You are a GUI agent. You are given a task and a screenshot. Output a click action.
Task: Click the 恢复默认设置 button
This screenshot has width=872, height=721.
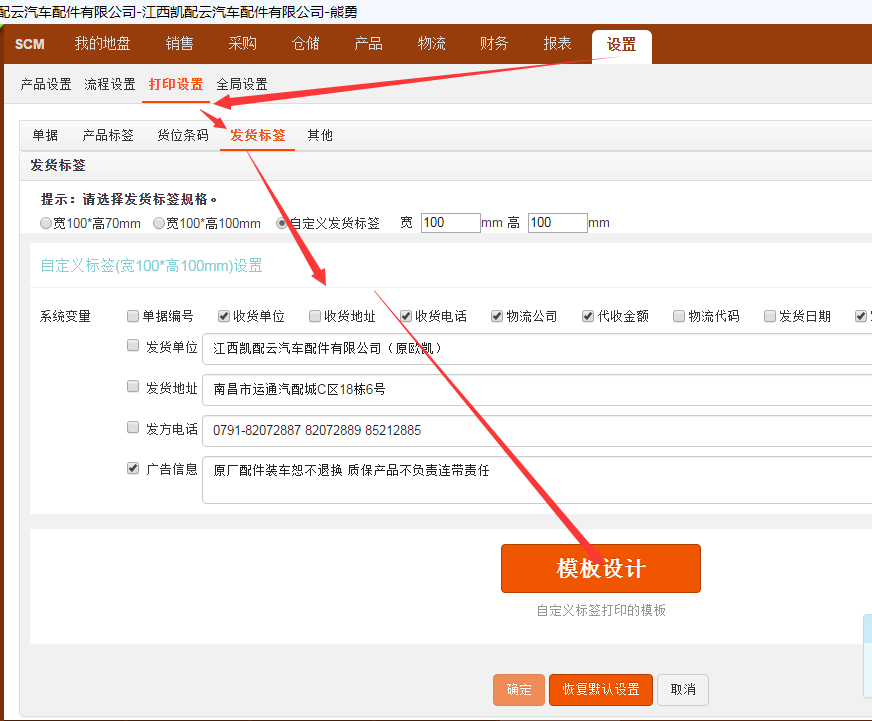(x=600, y=690)
